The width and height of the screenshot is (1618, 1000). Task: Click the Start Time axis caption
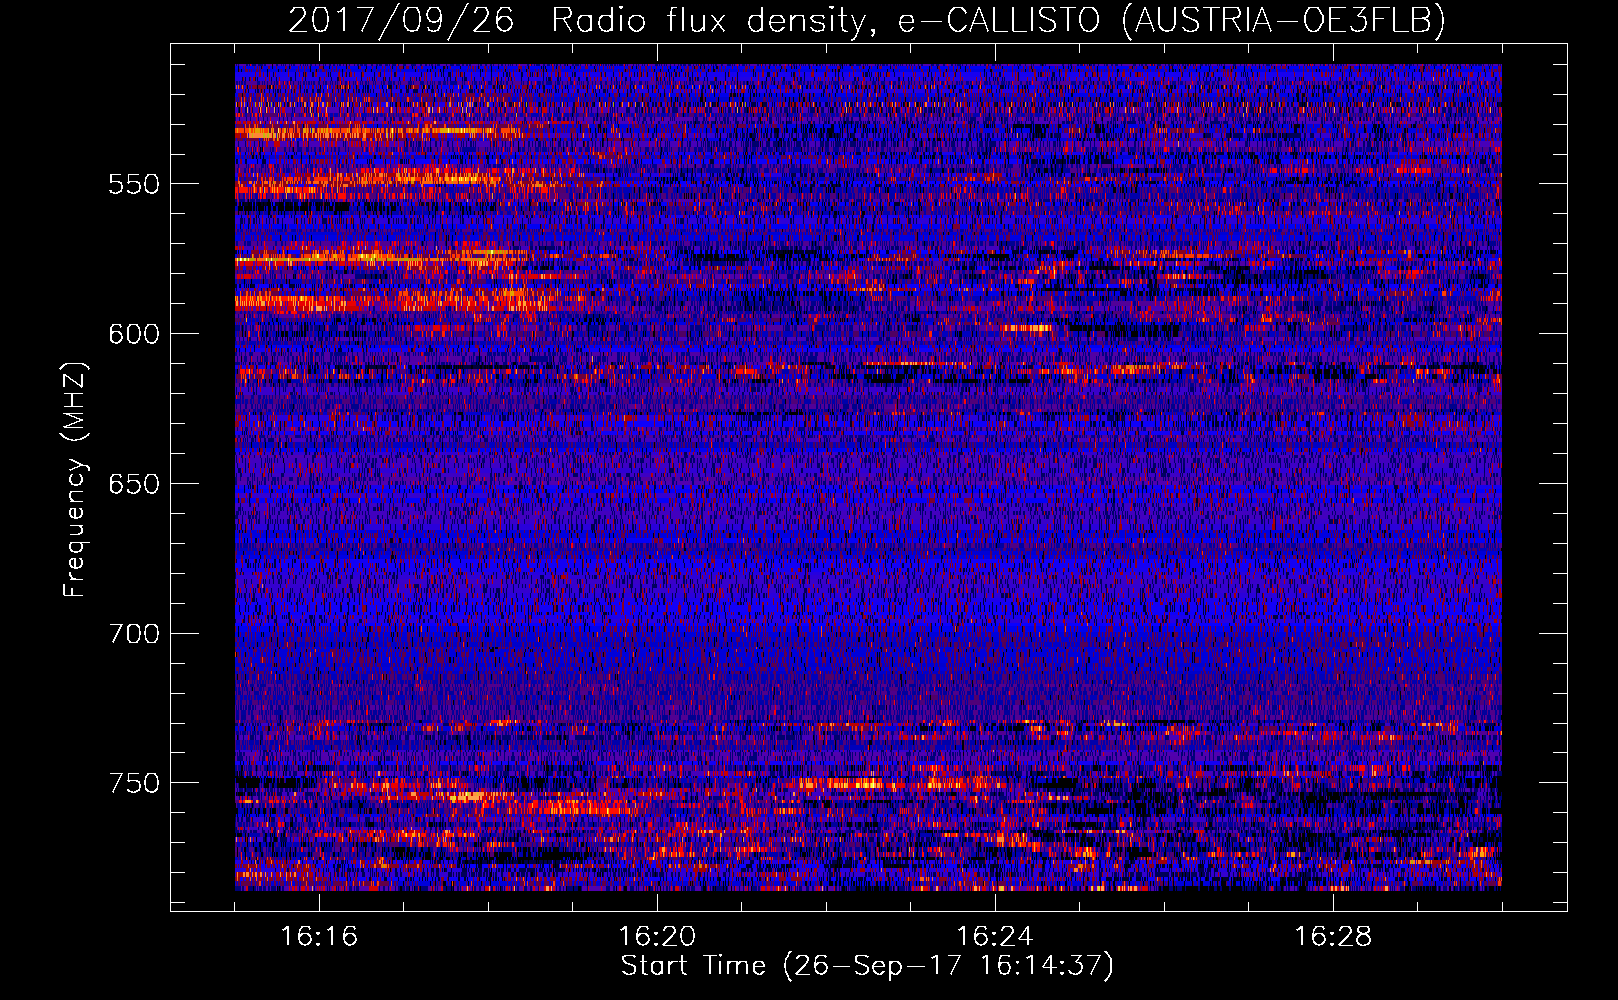[x=867, y=967]
